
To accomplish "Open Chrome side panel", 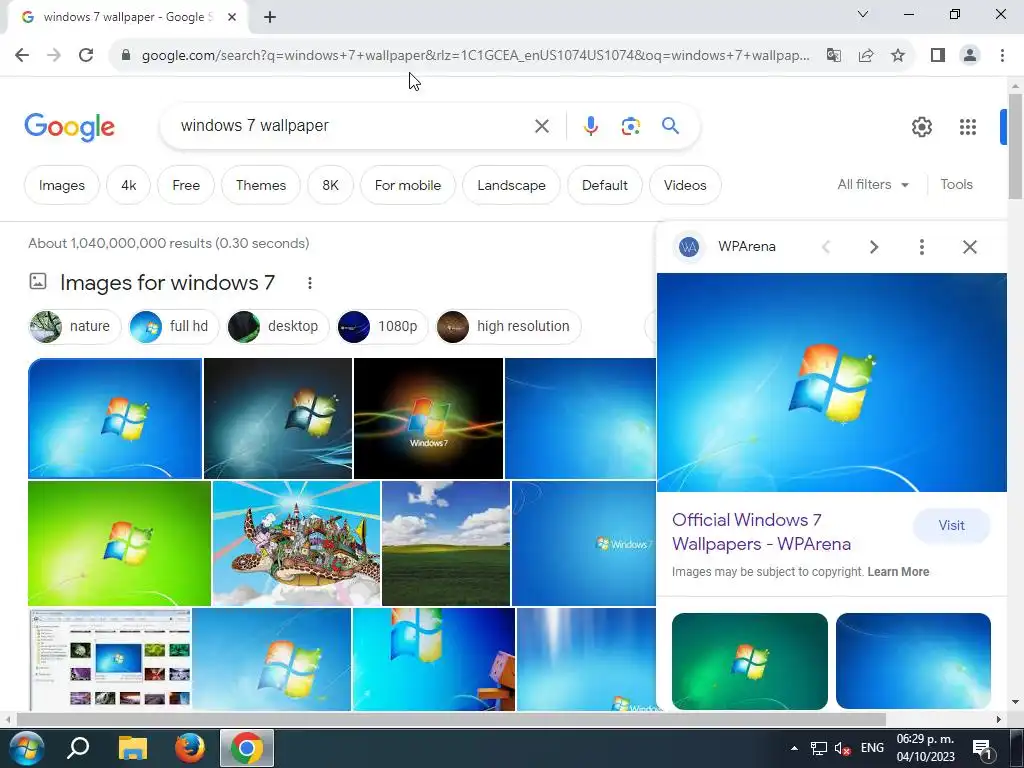I will 938,56.
